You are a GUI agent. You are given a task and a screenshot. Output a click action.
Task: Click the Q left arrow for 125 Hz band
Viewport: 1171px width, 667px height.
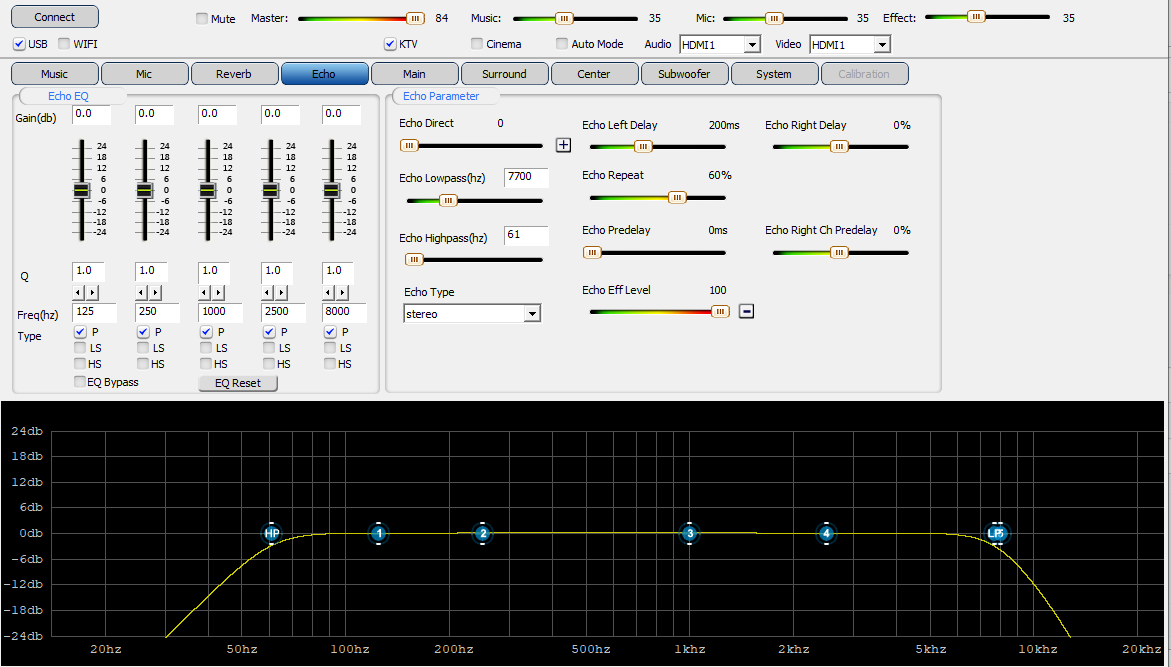[x=79, y=293]
